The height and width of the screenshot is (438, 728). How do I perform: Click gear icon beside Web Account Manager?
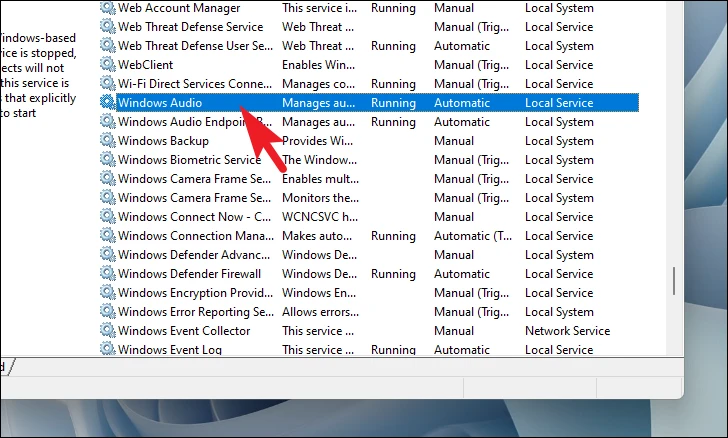[108, 7]
